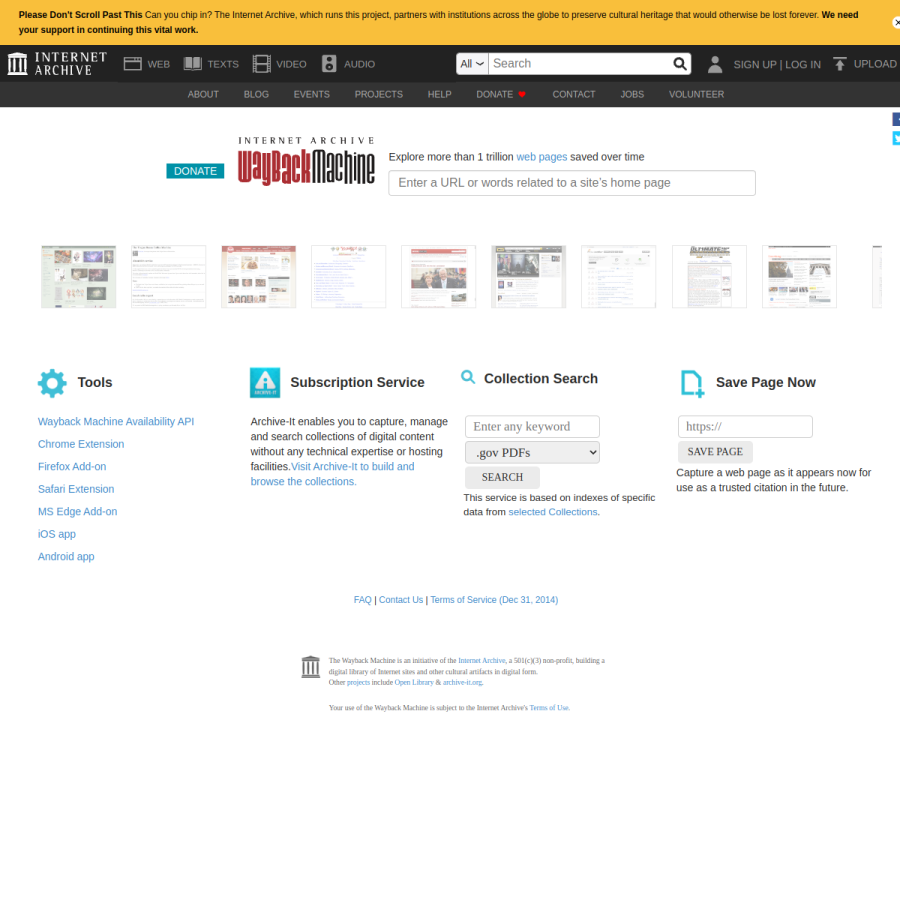Screen dimensions: 900x900
Task: Open the first archived site thumbnail
Action: tap(79, 277)
